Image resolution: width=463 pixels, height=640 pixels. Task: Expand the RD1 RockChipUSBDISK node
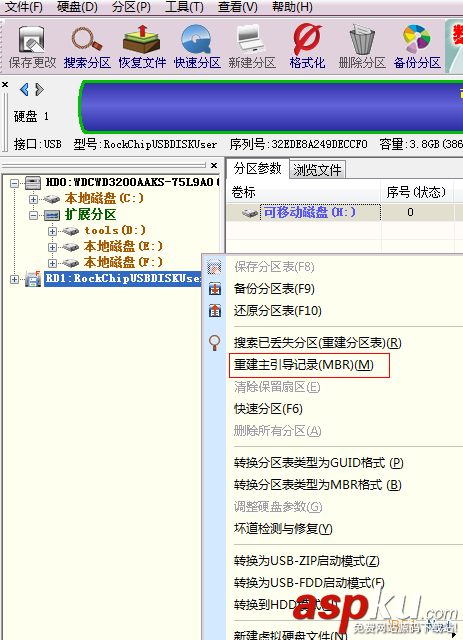(14, 279)
